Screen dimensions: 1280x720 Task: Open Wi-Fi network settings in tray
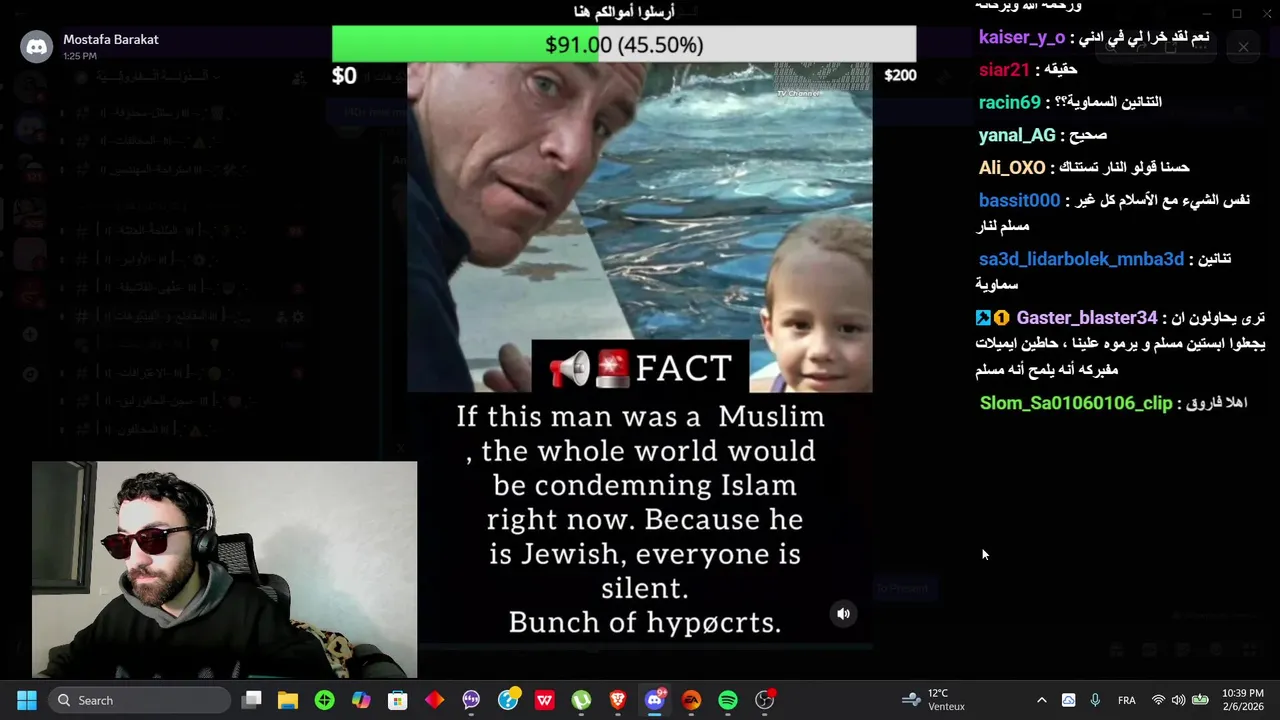[x=1158, y=700]
